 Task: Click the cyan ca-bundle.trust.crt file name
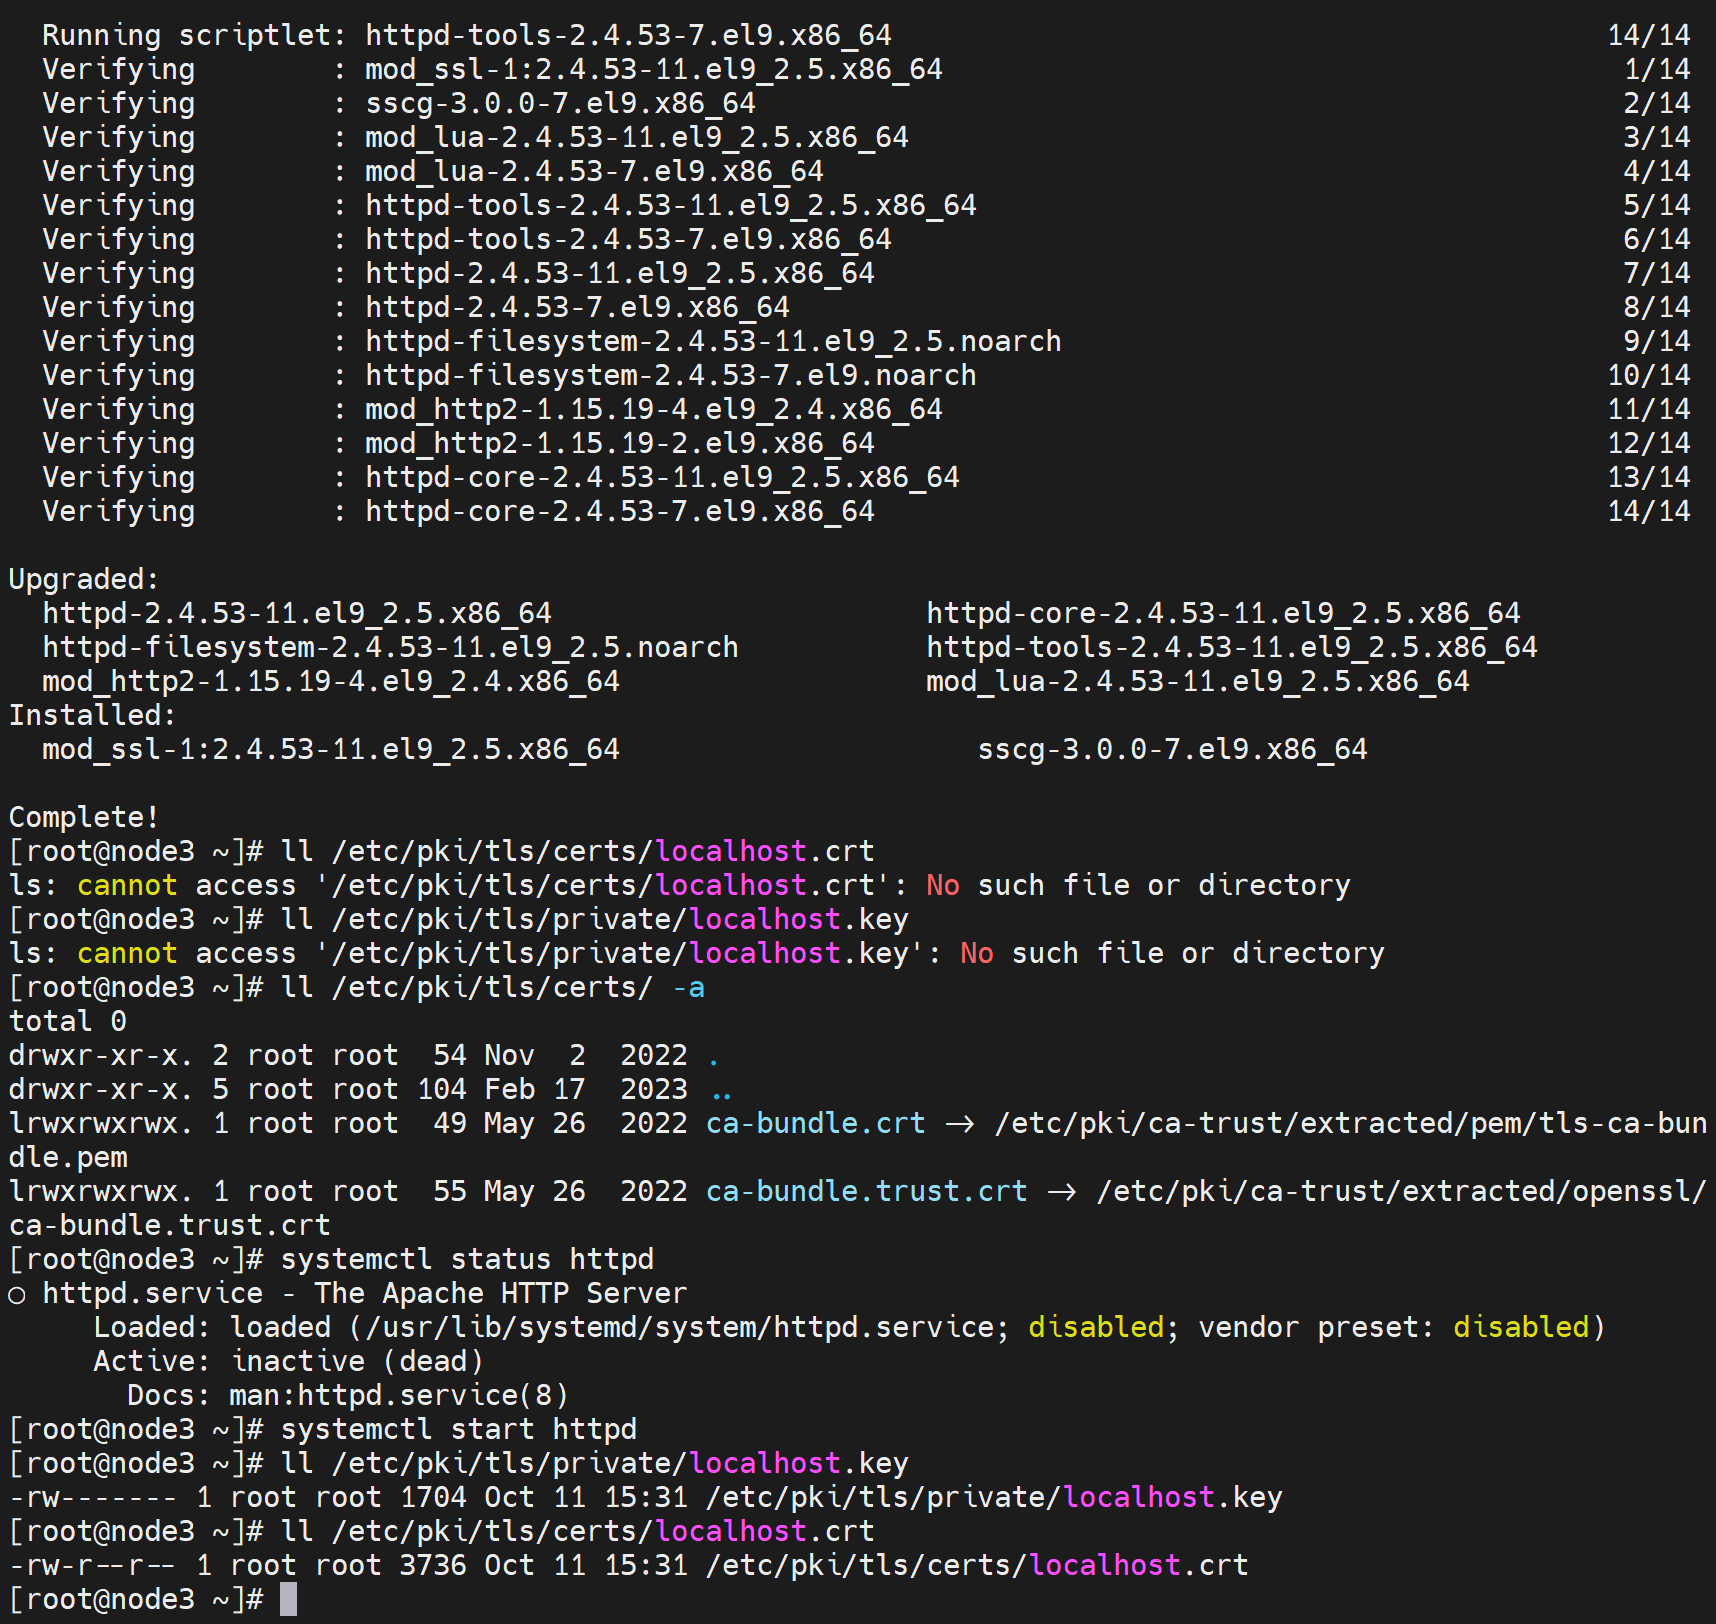coord(866,1192)
